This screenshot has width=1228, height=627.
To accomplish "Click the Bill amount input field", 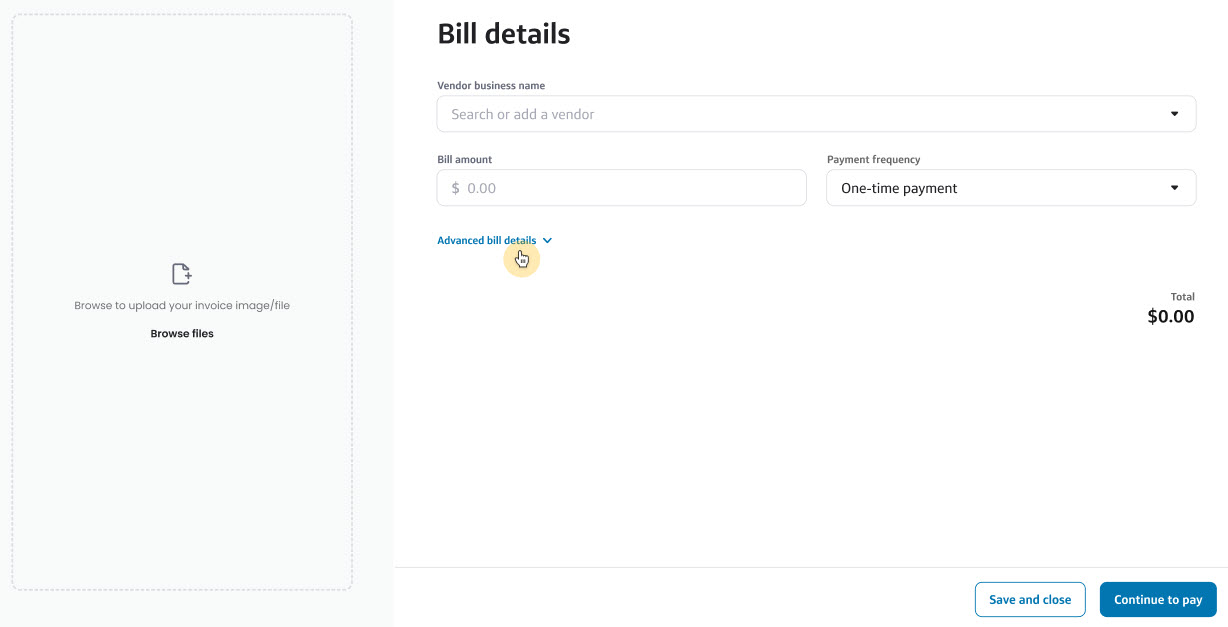I will [x=621, y=187].
